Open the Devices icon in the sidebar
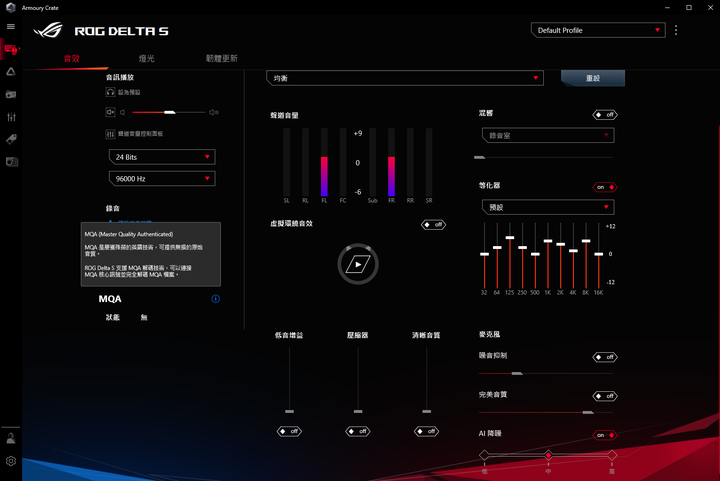720x481 pixels. (x=11, y=49)
